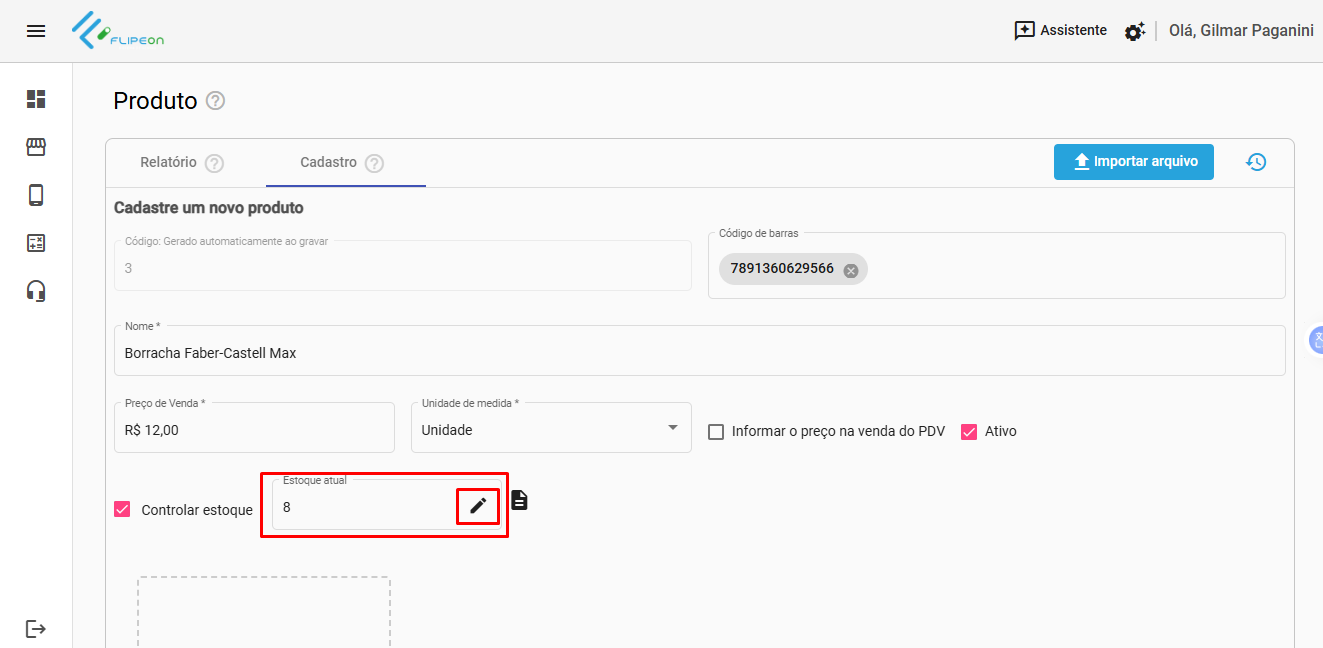
Task: Open the headset support icon
Action: tap(36, 291)
